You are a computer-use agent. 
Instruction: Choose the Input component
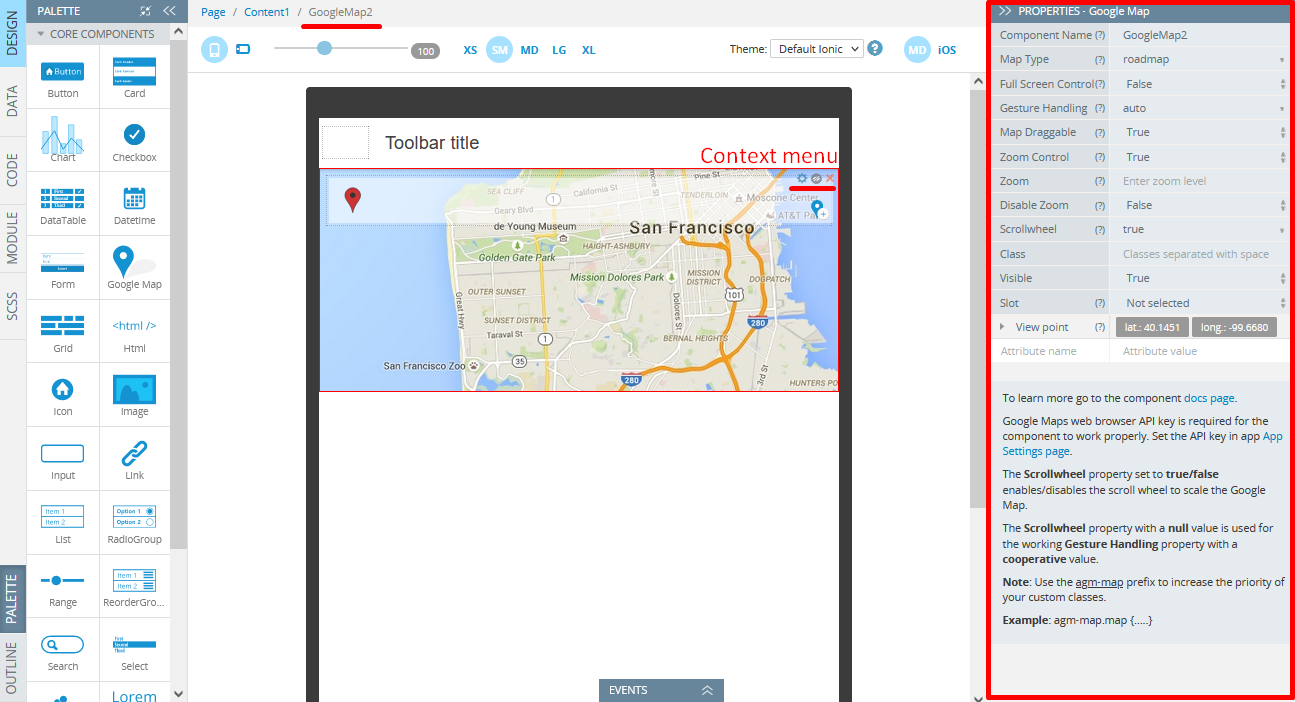[63, 459]
